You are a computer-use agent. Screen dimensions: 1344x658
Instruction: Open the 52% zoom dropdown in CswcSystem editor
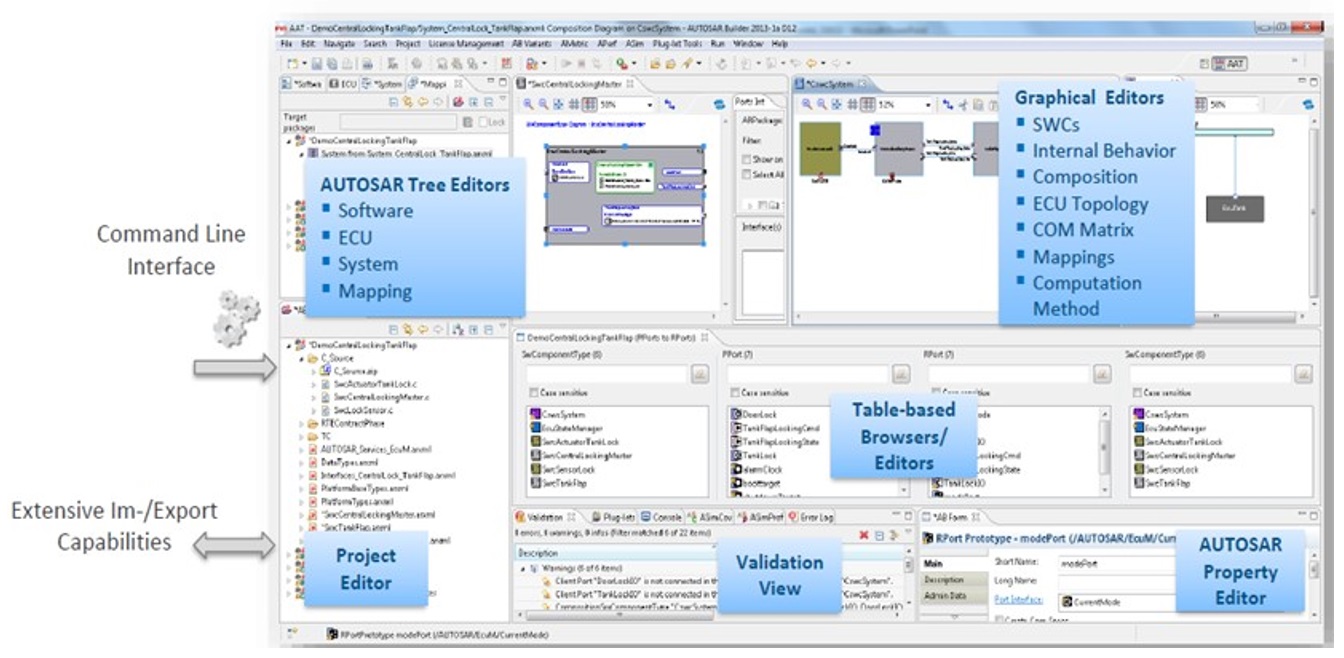[x=929, y=104]
